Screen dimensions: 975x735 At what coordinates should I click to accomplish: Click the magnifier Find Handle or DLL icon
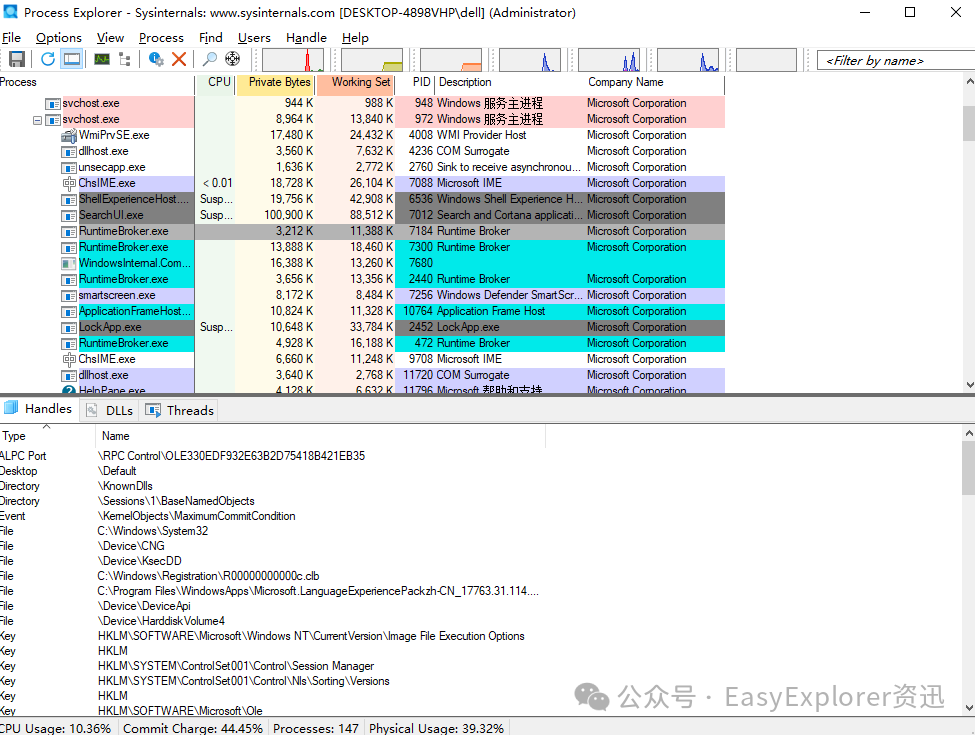pos(210,59)
